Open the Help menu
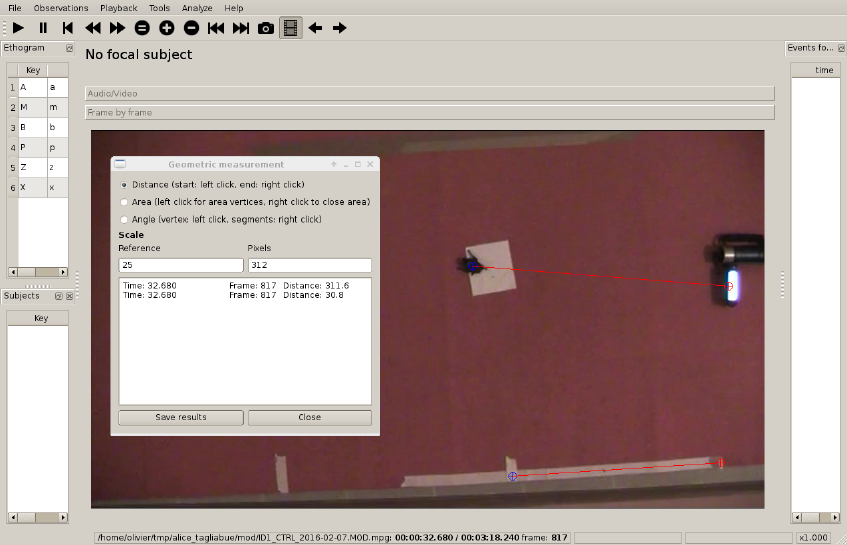The width and height of the screenshot is (847, 545). pos(234,8)
